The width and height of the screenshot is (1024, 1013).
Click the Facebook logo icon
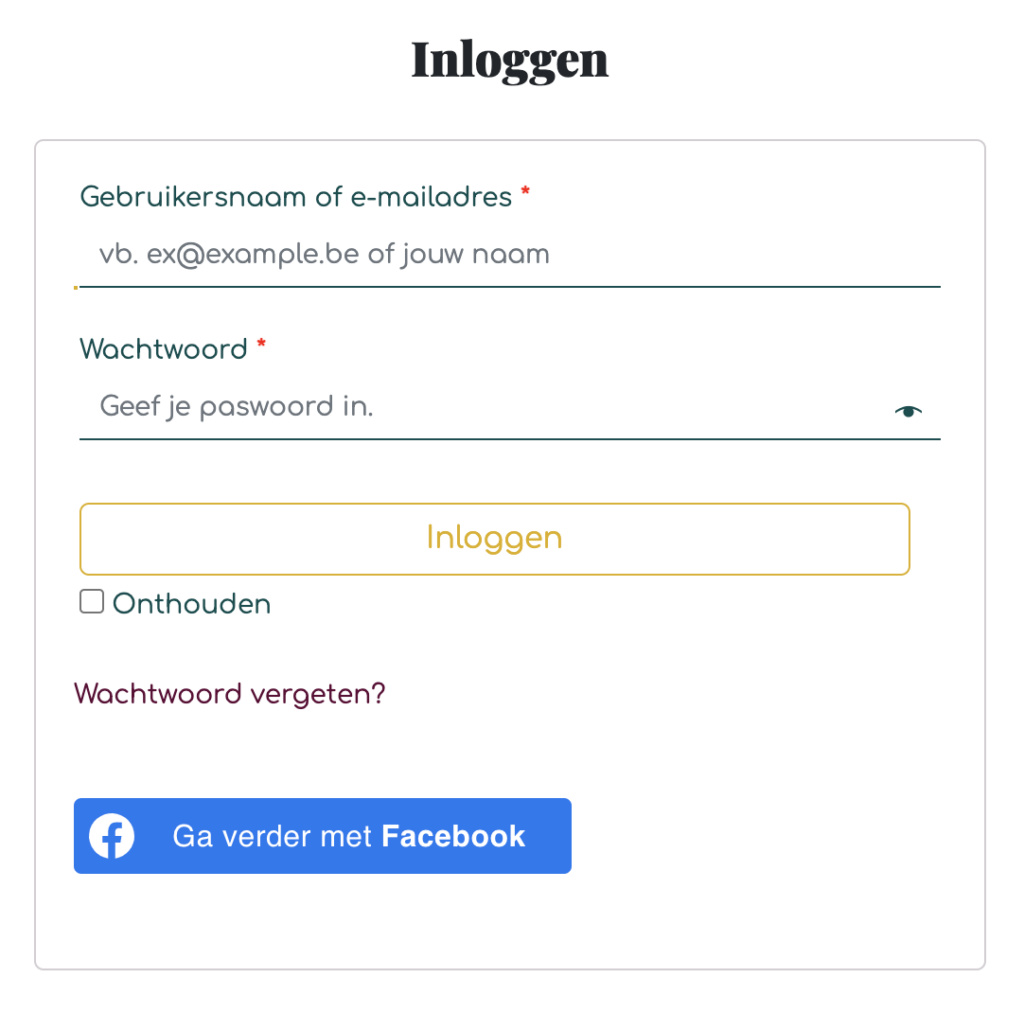click(x=112, y=835)
